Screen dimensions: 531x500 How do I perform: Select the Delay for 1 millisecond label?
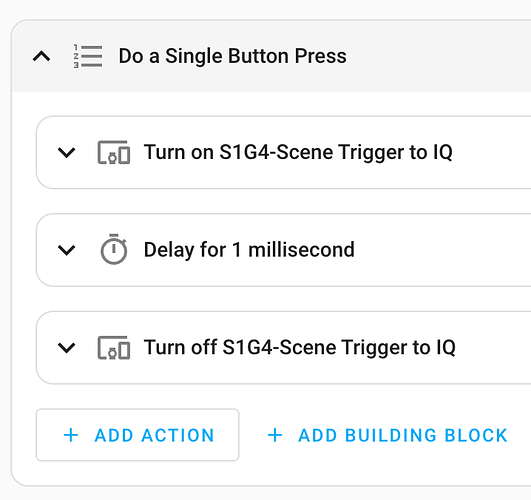click(249, 250)
